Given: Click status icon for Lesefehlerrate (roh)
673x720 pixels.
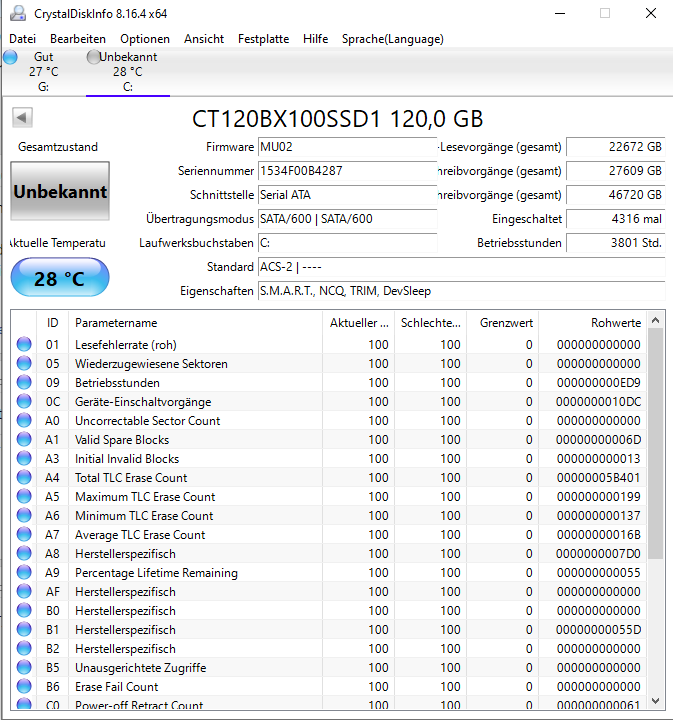Looking at the screenshot, I should point(24,344).
